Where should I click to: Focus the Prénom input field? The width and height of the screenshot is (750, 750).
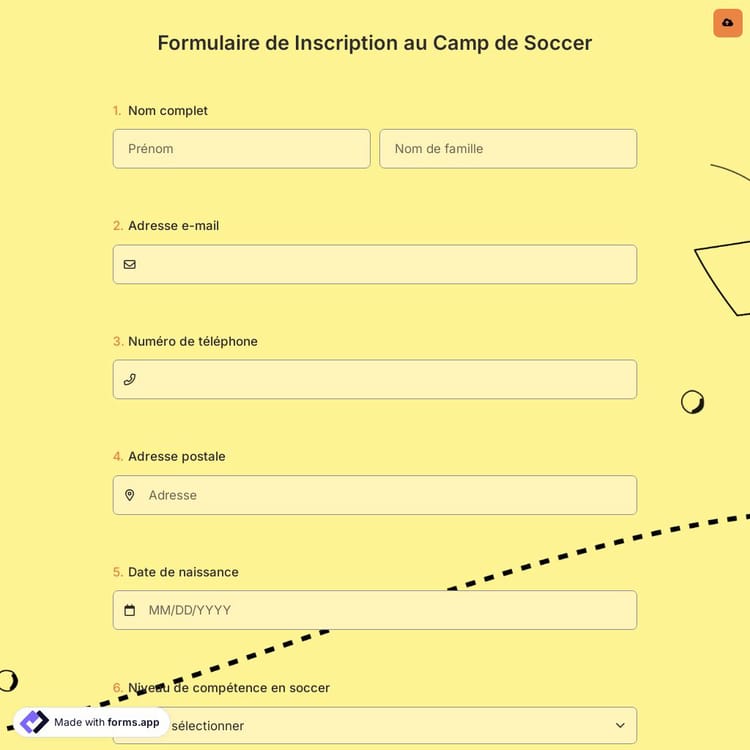coord(241,149)
